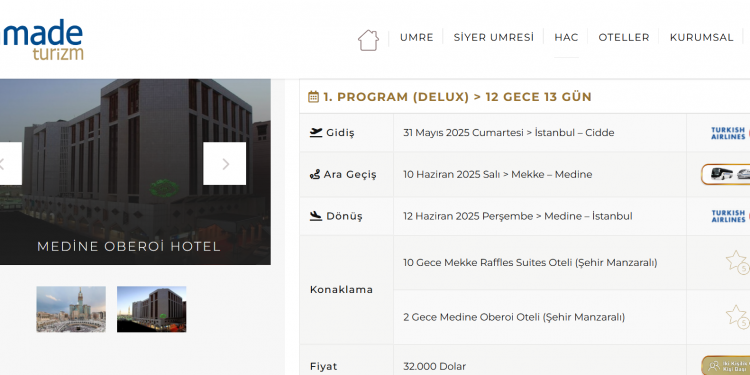This screenshot has height=375, width=750.
Task: Click Turkish Airlines logo in Dönüş row
Action: click(x=730, y=216)
